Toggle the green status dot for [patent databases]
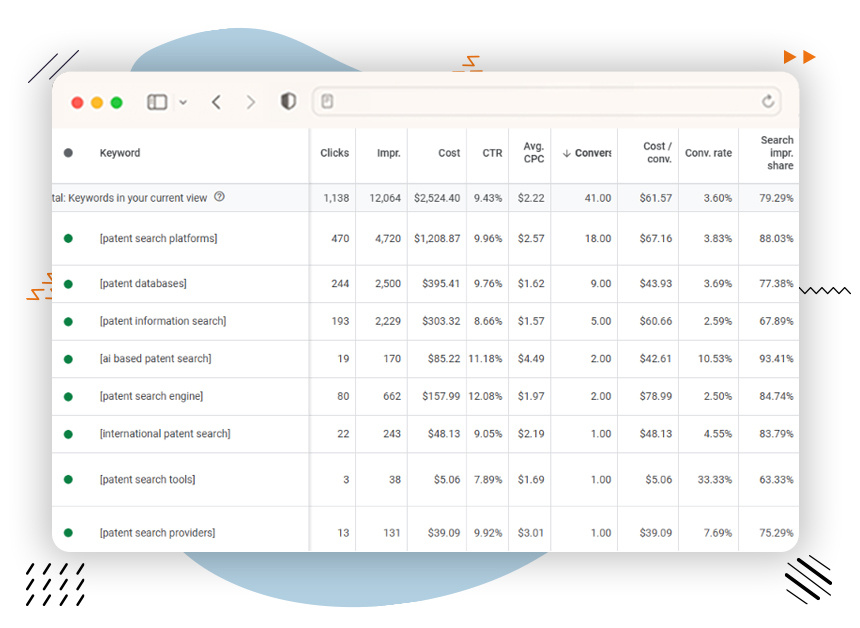Viewport: 860px width, 628px height. [66, 283]
